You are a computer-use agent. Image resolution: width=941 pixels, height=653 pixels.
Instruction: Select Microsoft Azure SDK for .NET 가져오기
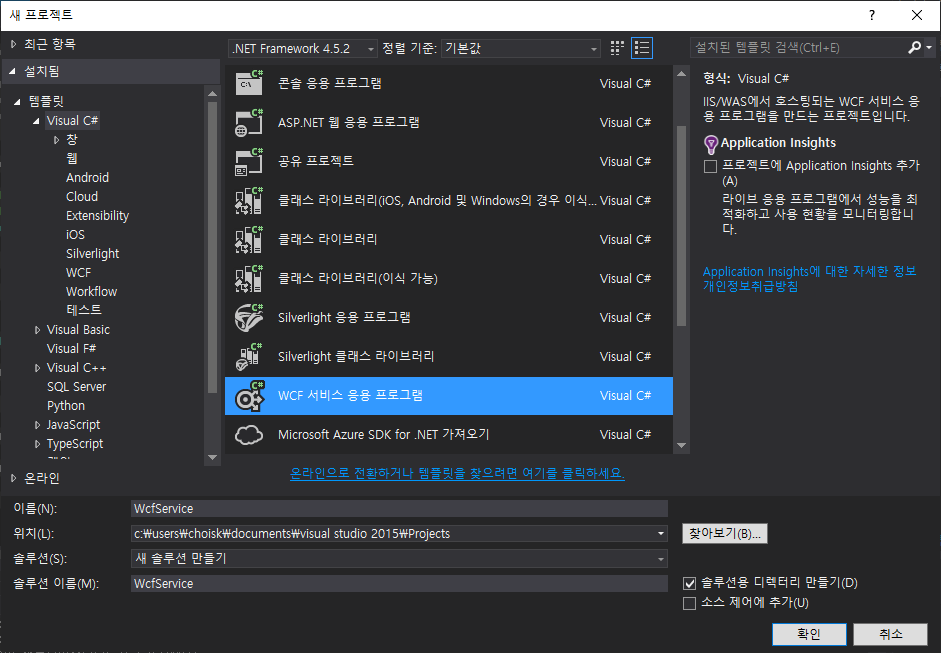click(x=449, y=435)
